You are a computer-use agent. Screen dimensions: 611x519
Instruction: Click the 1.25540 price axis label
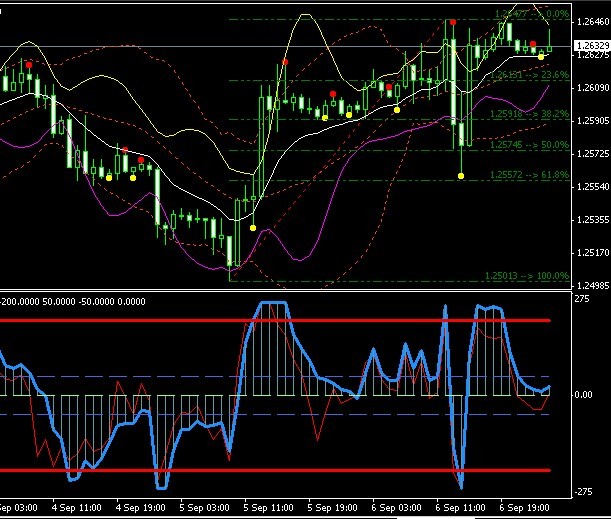(593, 187)
